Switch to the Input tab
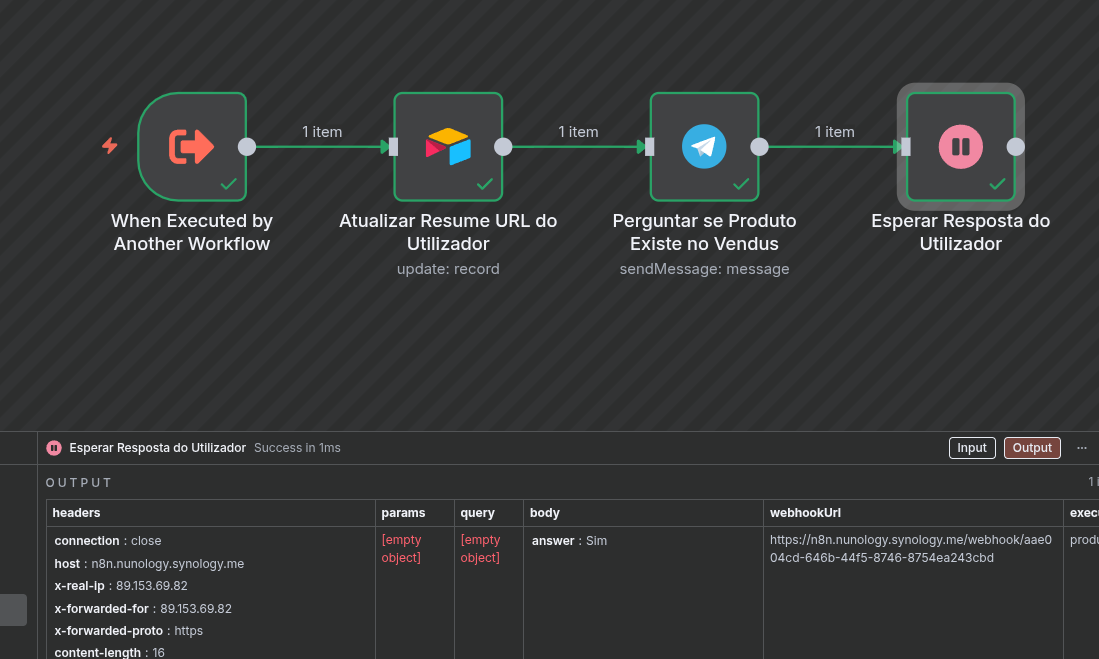This screenshot has height=659, width=1099. [971, 447]
